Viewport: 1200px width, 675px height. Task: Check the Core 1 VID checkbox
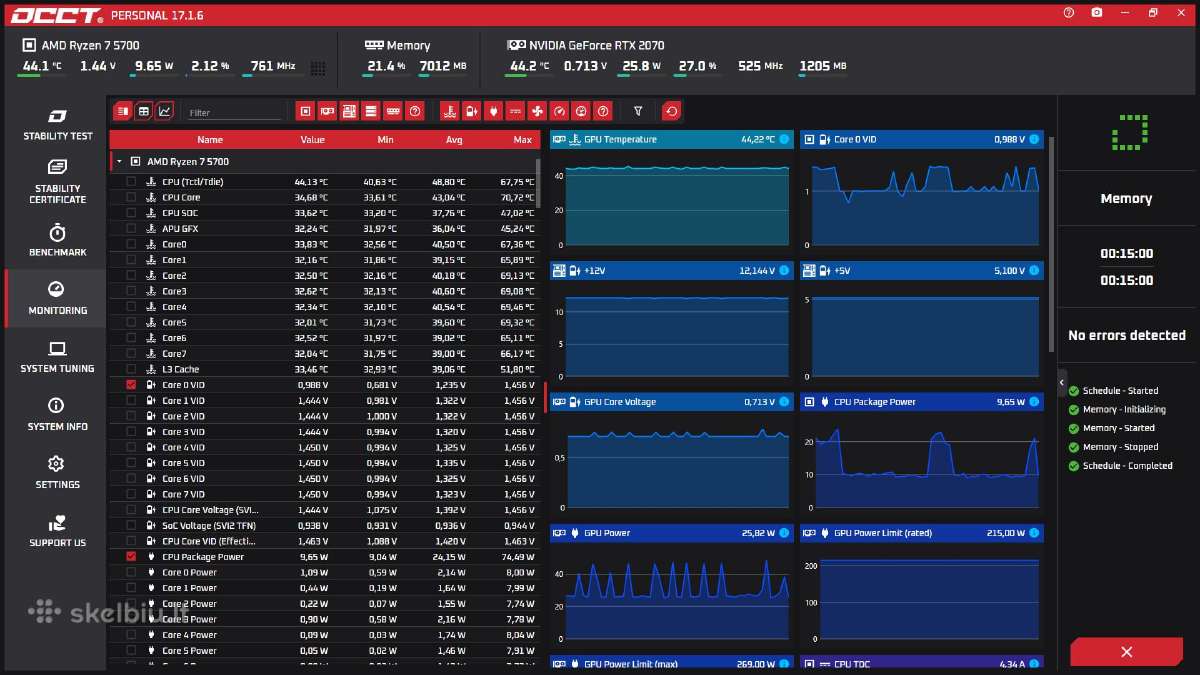click(x=131, y=400)
